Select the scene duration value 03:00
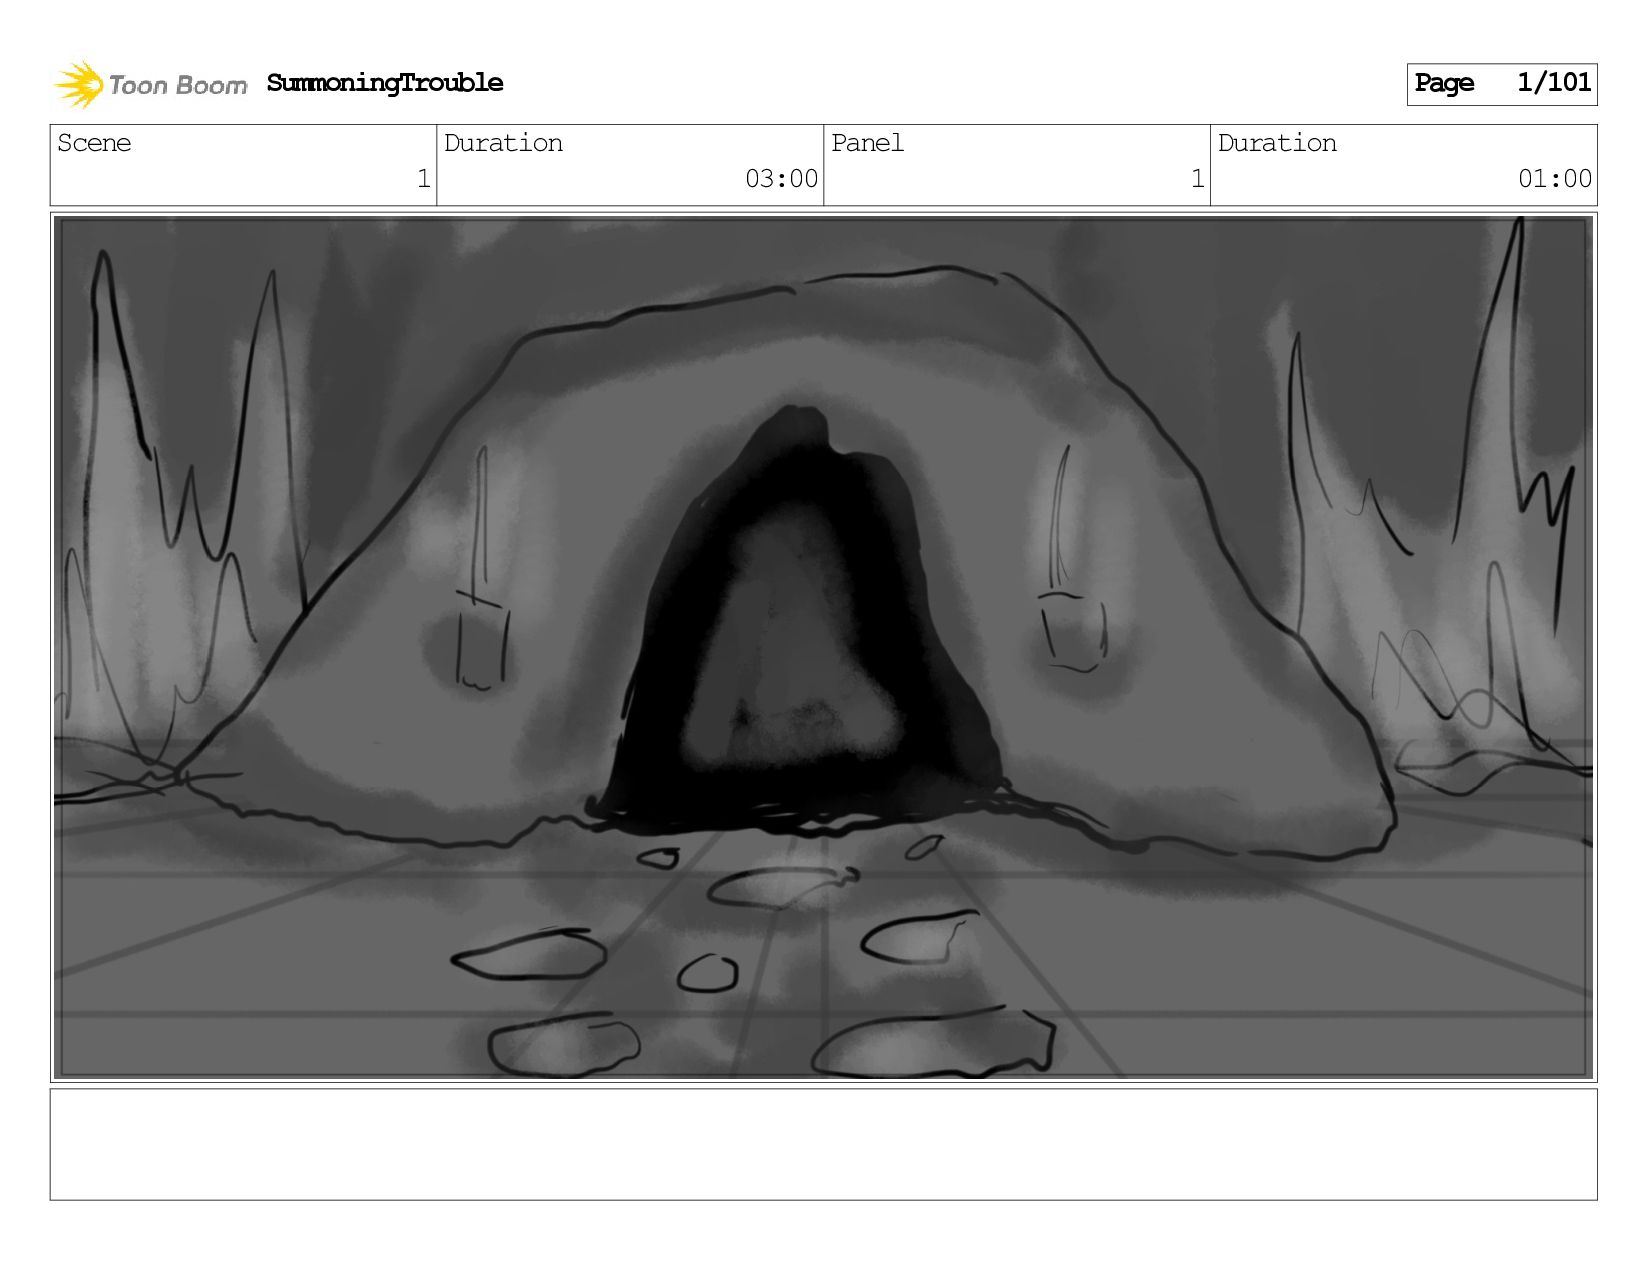 click(x=781, y=179)
